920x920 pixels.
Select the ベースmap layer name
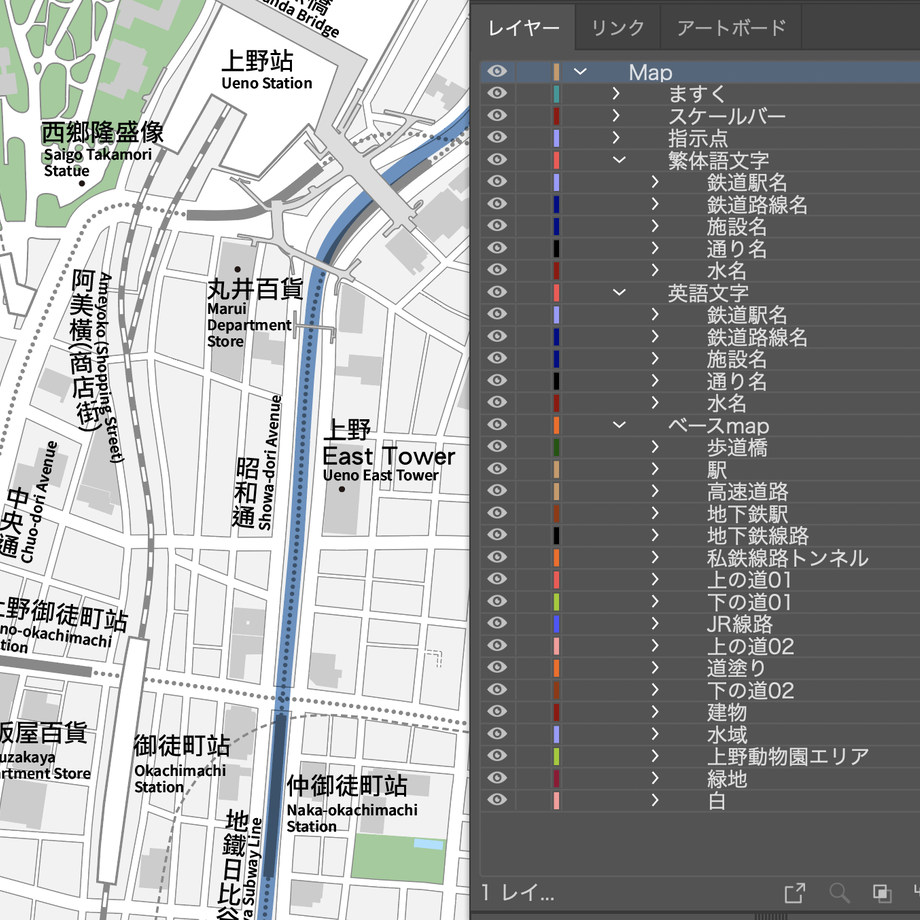[718, 425]
